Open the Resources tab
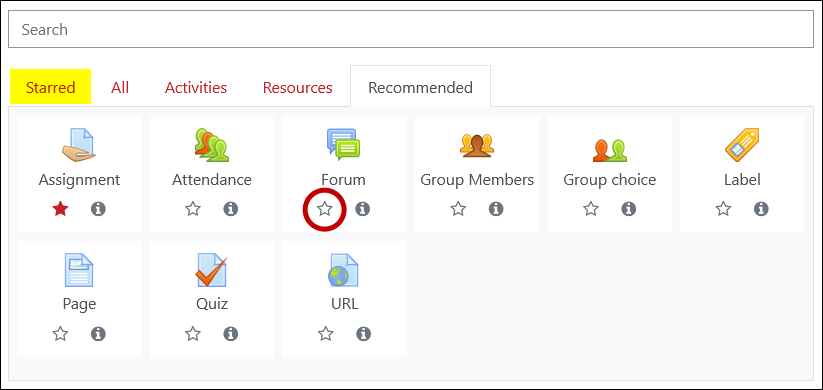This screenshot has height=390, width=823. coord(298,87)
